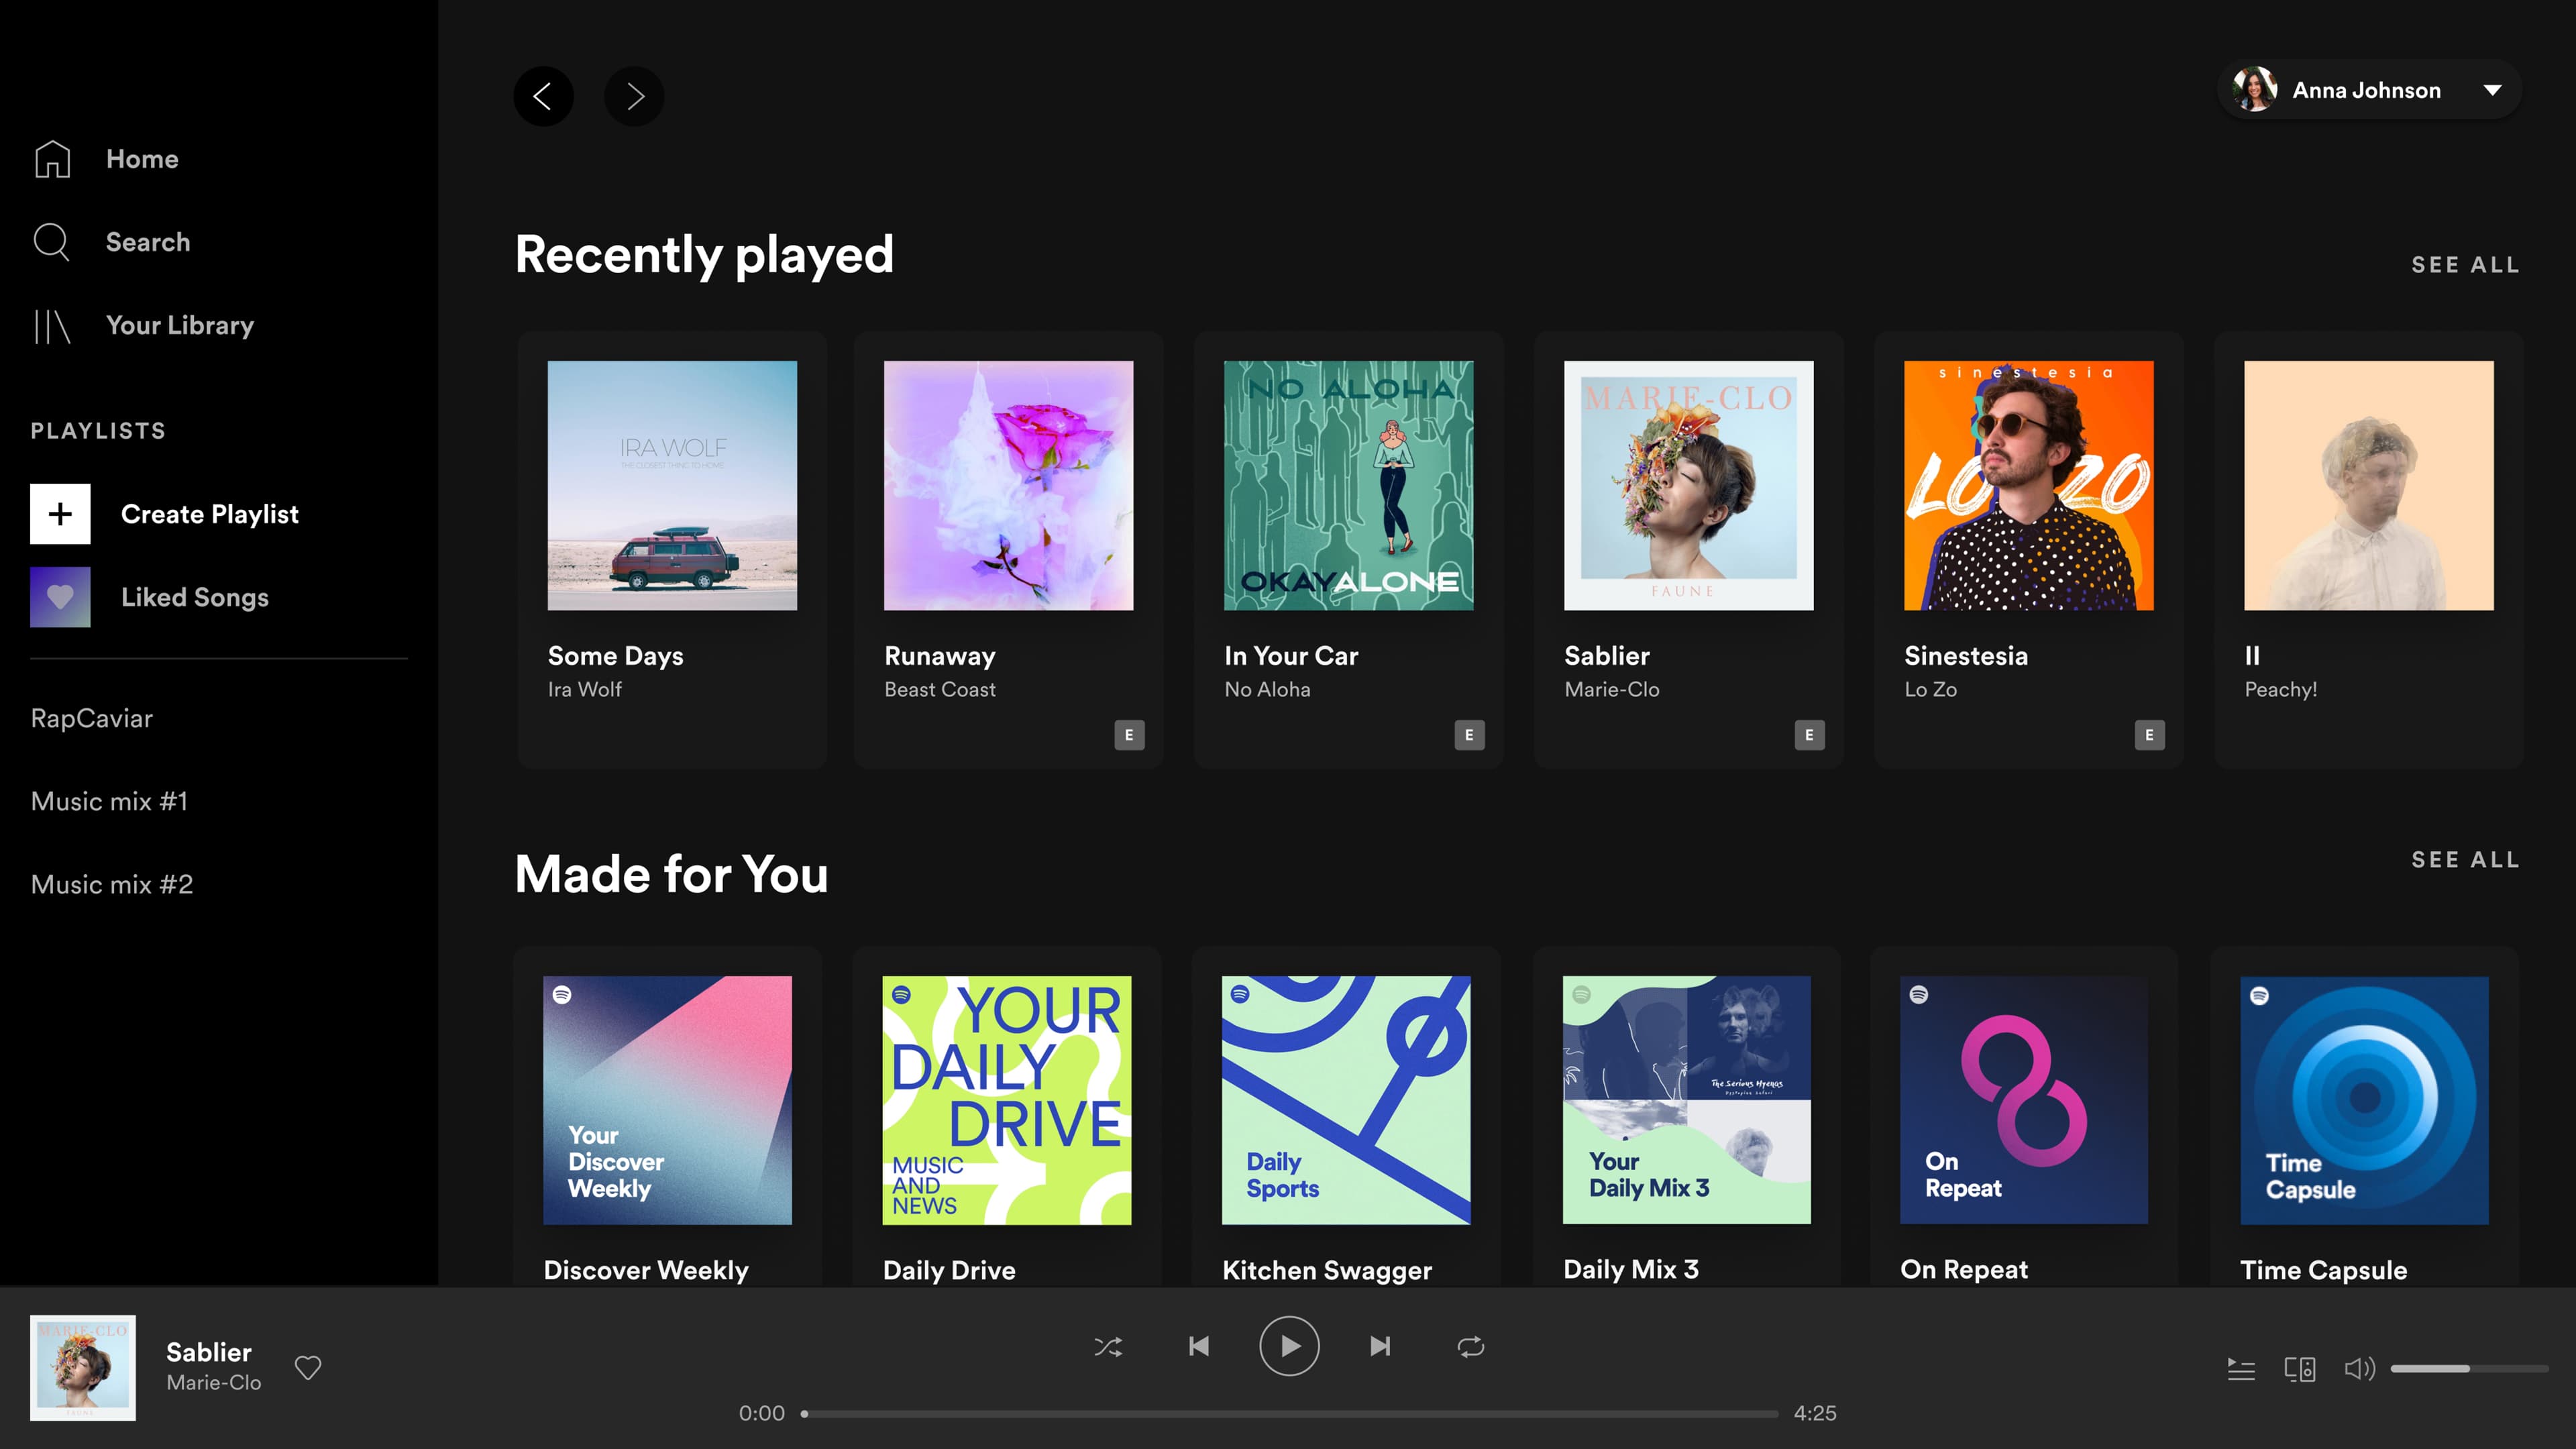Click the Lo Zo artist name
Viewport: 2576px width, 1449px height.
(1930, 689)
